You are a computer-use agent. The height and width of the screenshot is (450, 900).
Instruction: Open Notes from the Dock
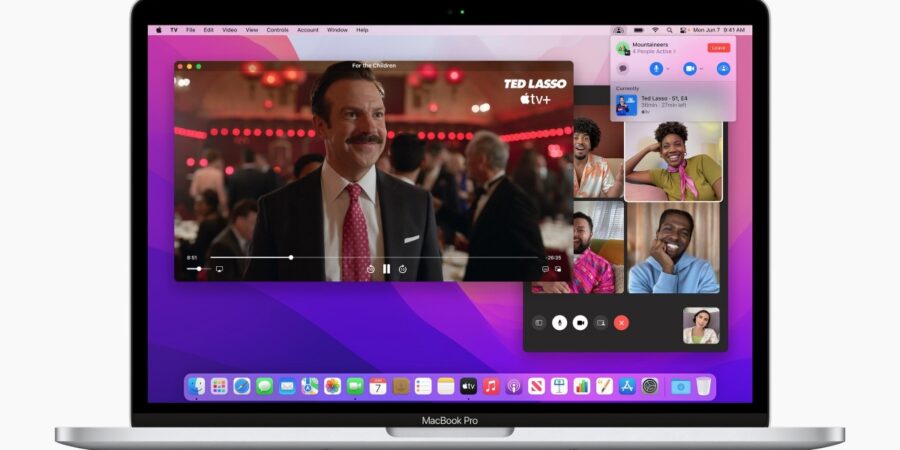445,386
